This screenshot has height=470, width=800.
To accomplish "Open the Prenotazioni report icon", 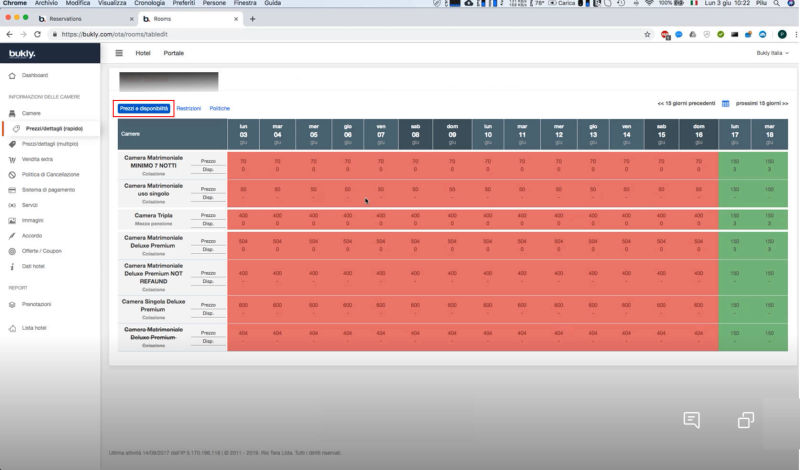I will [x=12, y=305].
